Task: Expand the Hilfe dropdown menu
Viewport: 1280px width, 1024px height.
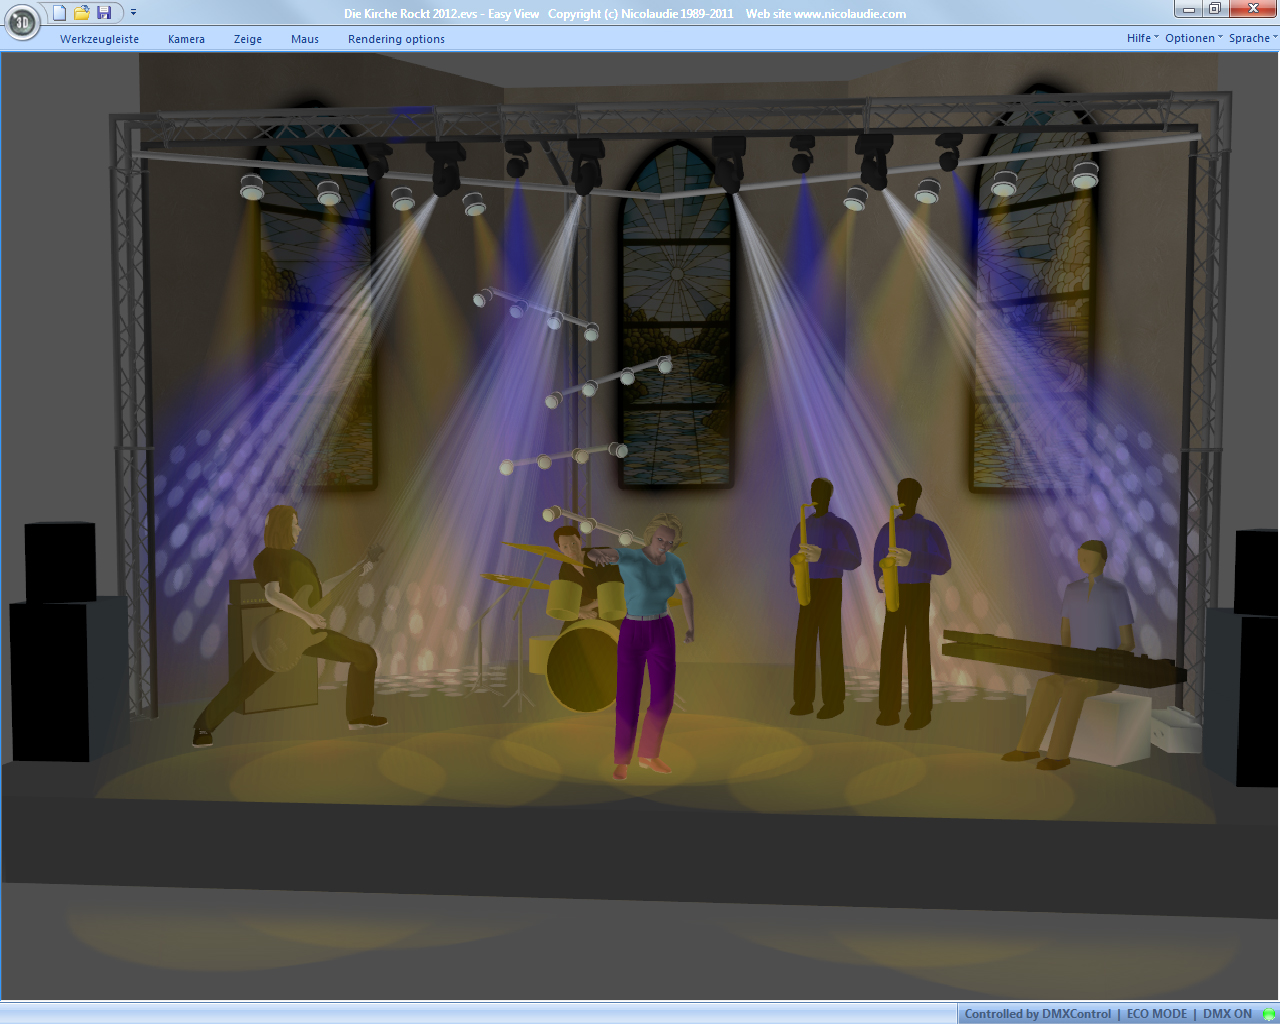Action: click(1142, 38)
